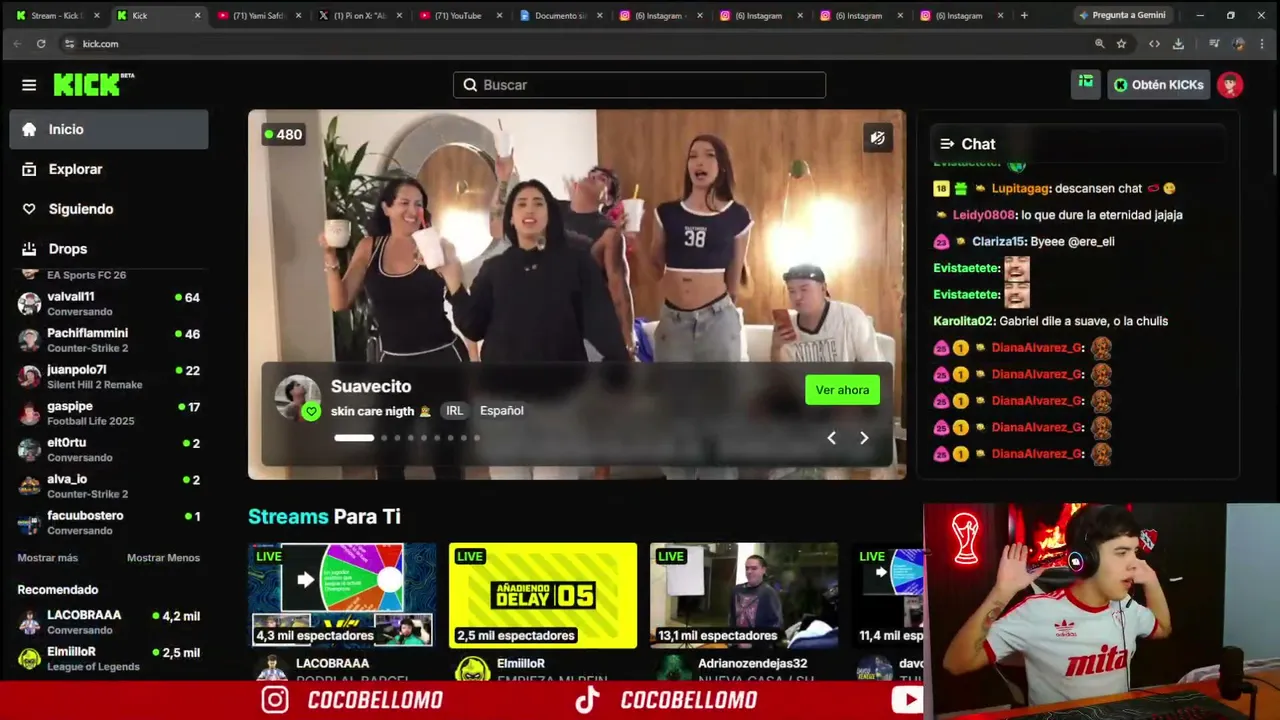The width and height of the screenshot is (1280, 720).
Task: Click the Ver ahora button
Action: [842, 390]
